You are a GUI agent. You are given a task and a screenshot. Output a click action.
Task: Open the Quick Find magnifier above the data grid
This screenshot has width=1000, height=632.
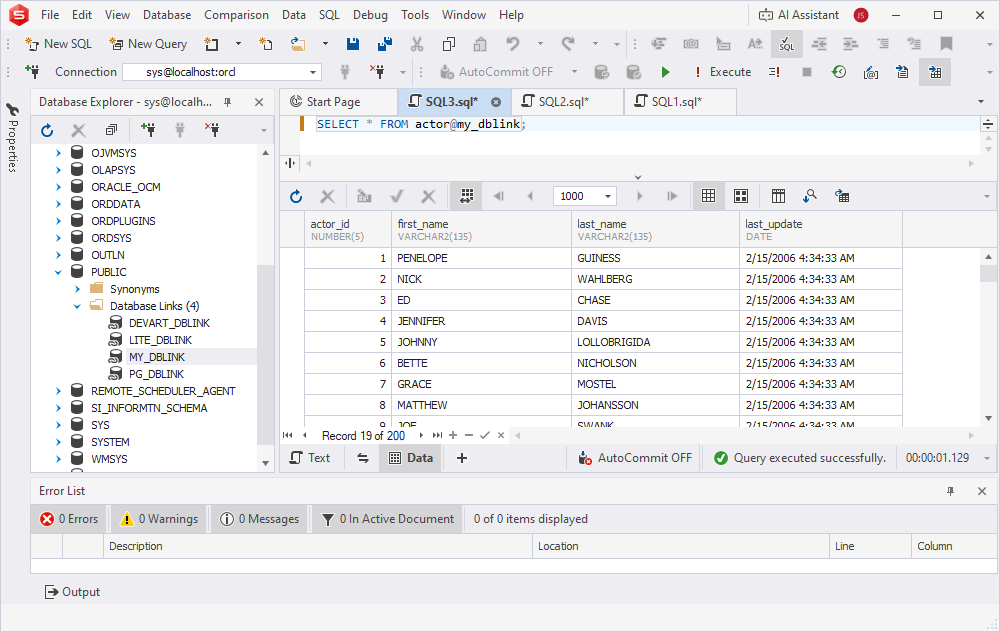point(812,196)
